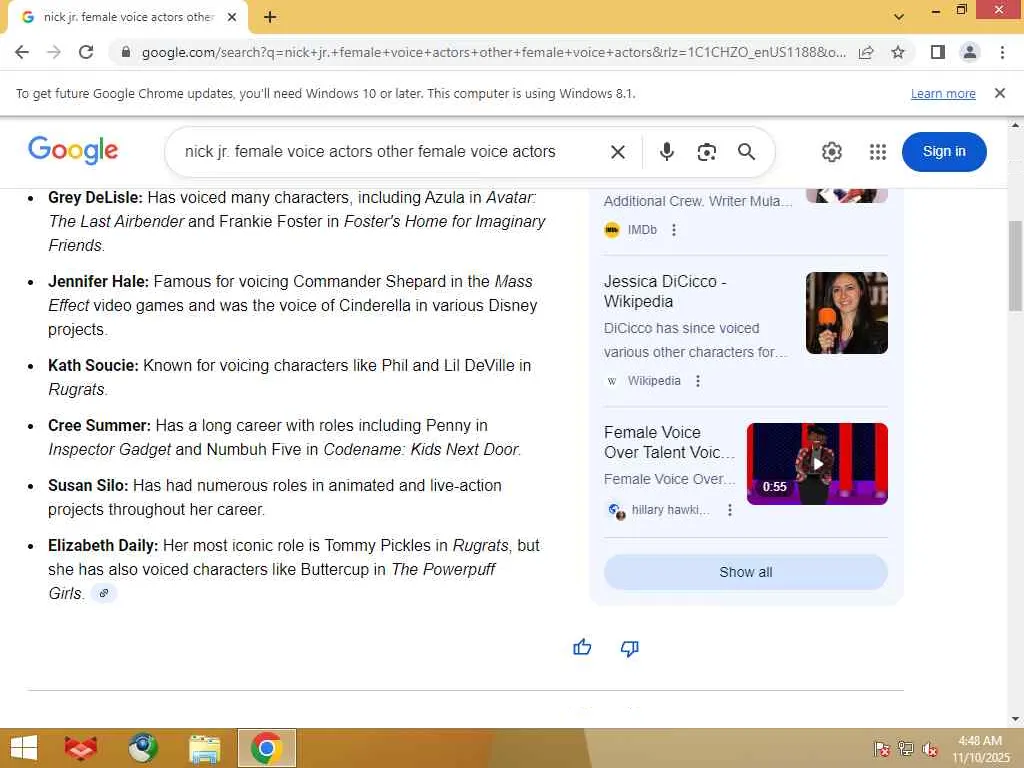This screenshot has width=1024, height=768.
Task: View site information via the padlock icon
Action: pyautogui.click(x=126, y=52)
